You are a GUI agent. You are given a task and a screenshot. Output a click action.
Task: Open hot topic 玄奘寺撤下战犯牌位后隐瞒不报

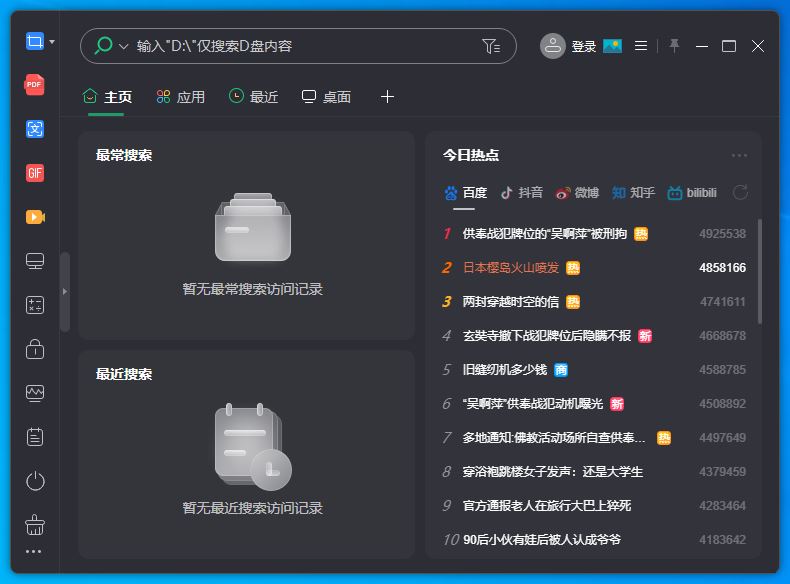(547, 336)
